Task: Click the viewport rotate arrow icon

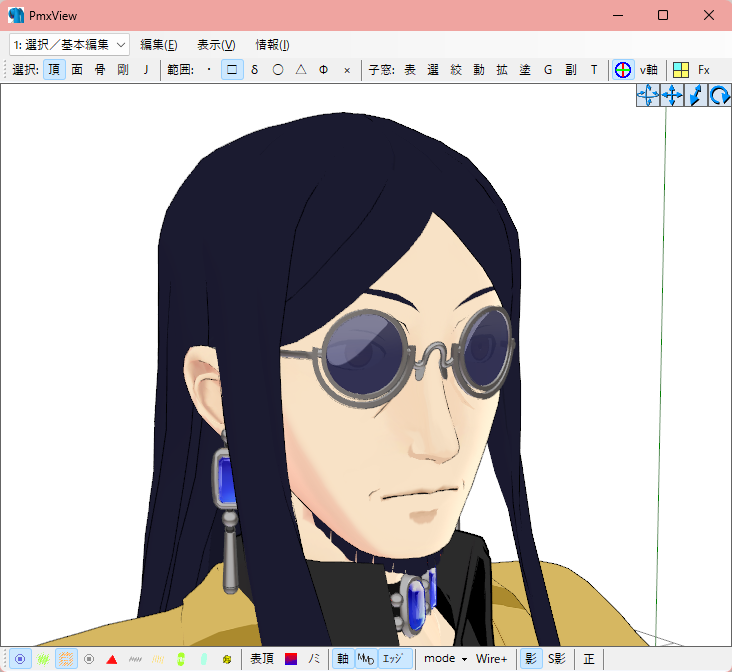Action: [719, 96]
